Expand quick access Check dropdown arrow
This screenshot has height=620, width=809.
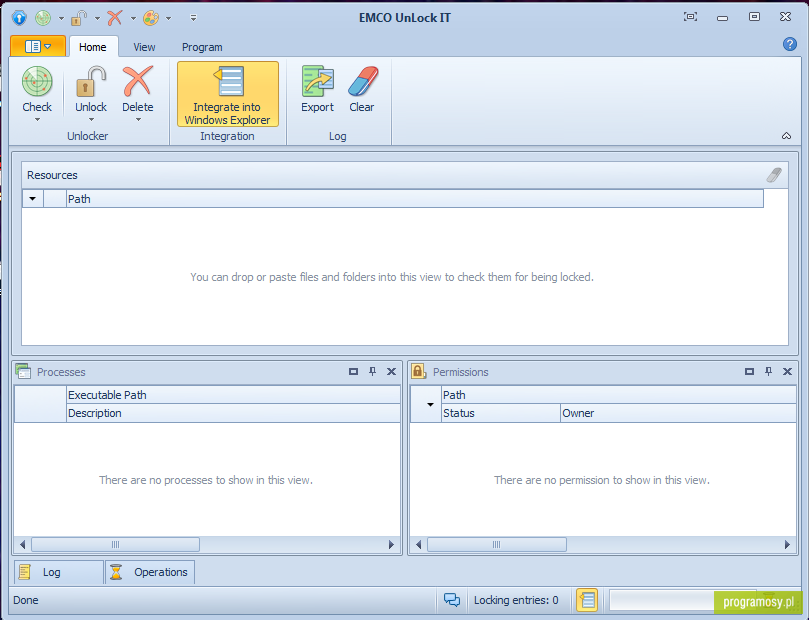(x=61, y=19)
